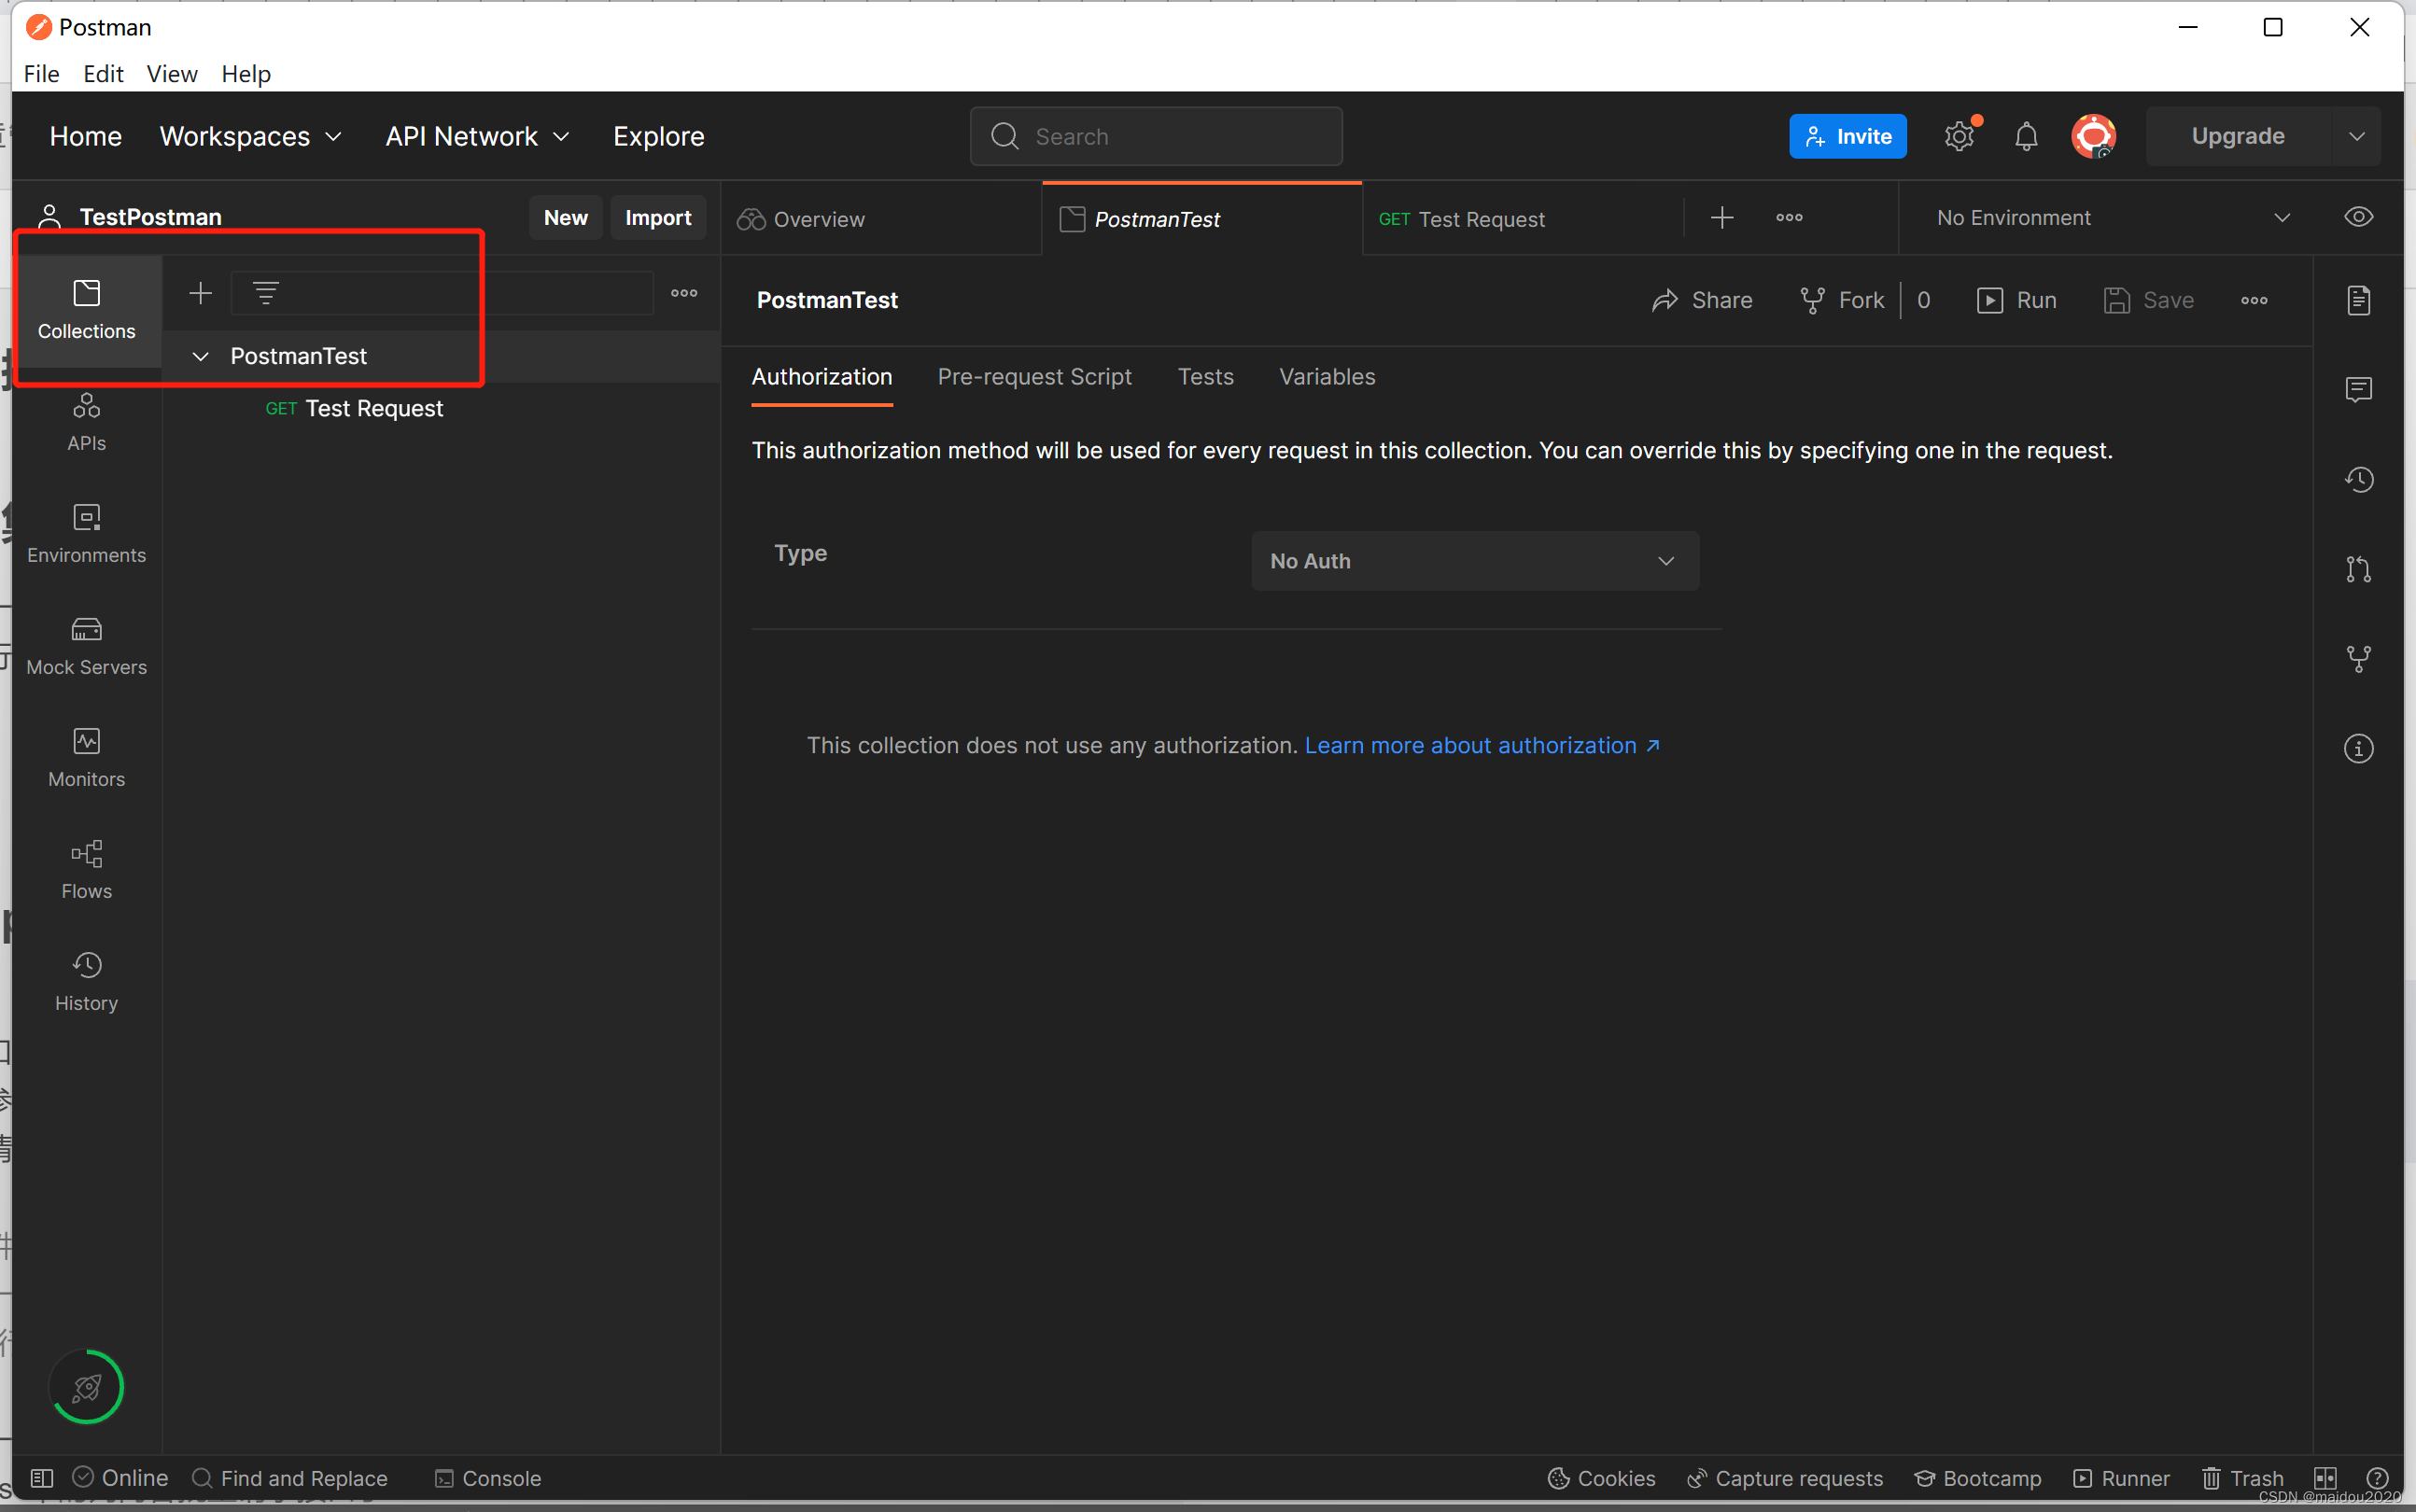Click the Import button
2416x1512 pixels.
click(x=658, y=218)
